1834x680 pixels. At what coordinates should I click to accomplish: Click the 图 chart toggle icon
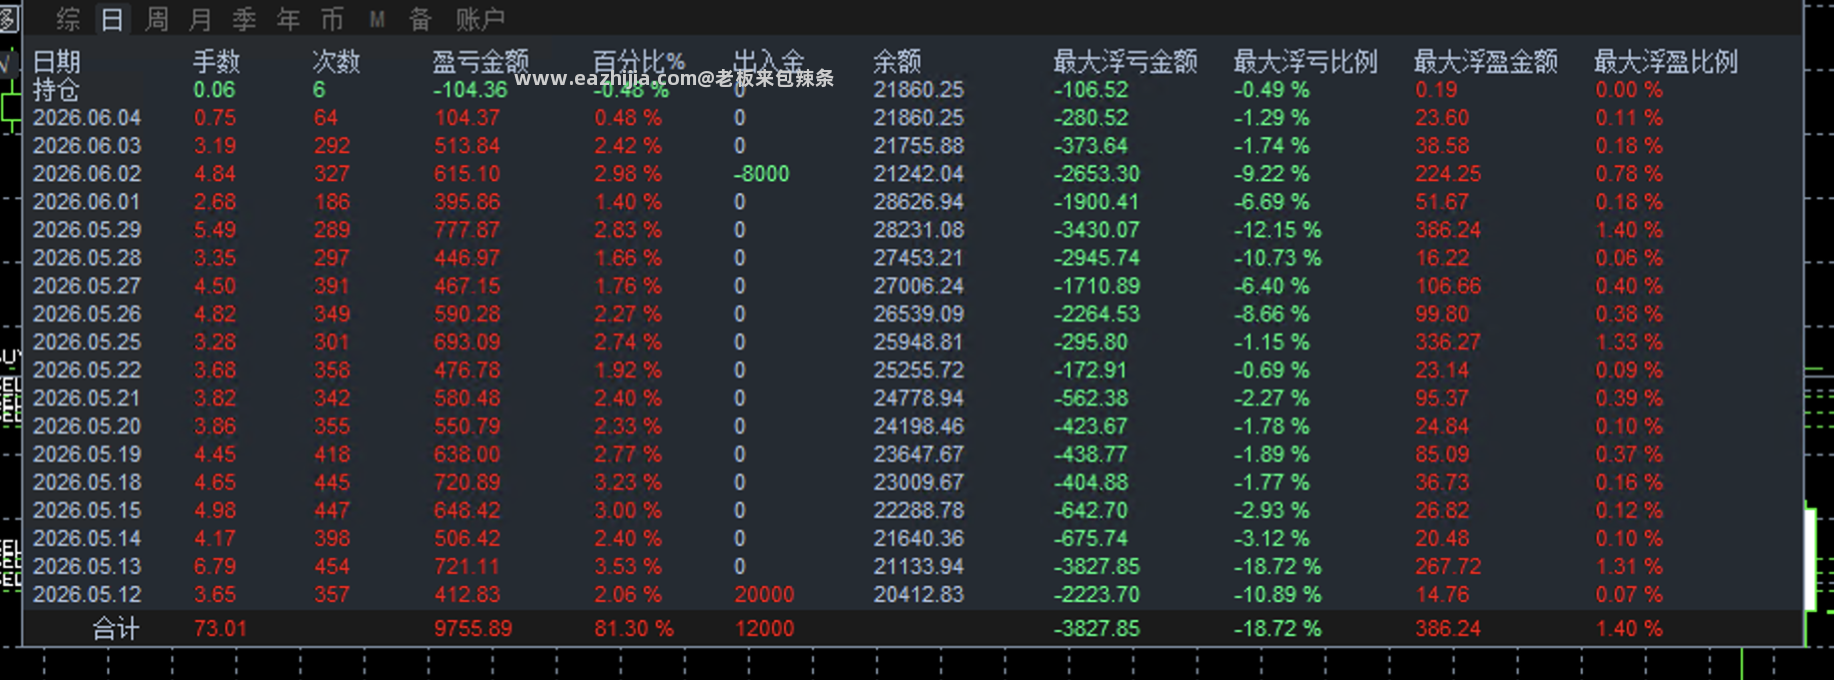click(9, 18)
